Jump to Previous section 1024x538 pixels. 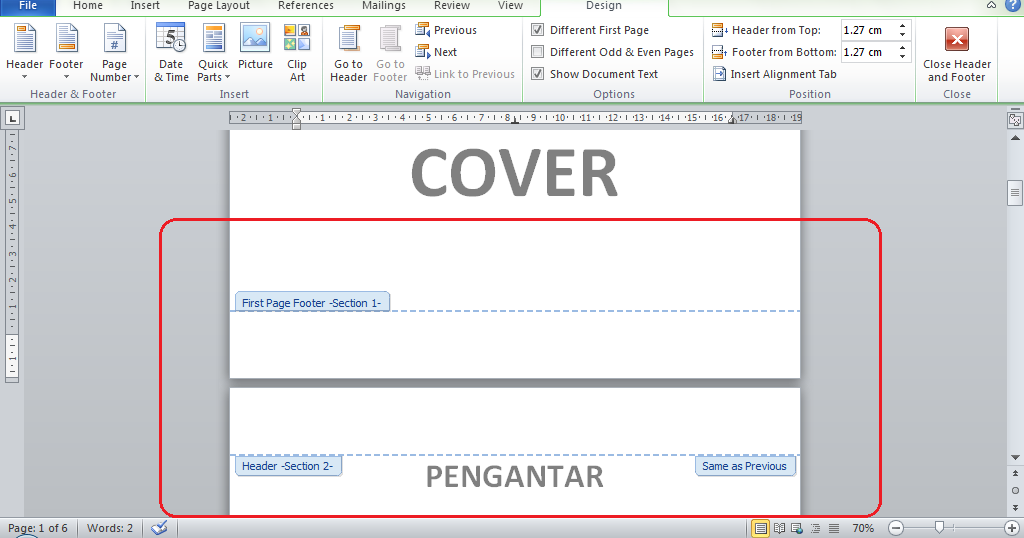pos(446,30)
